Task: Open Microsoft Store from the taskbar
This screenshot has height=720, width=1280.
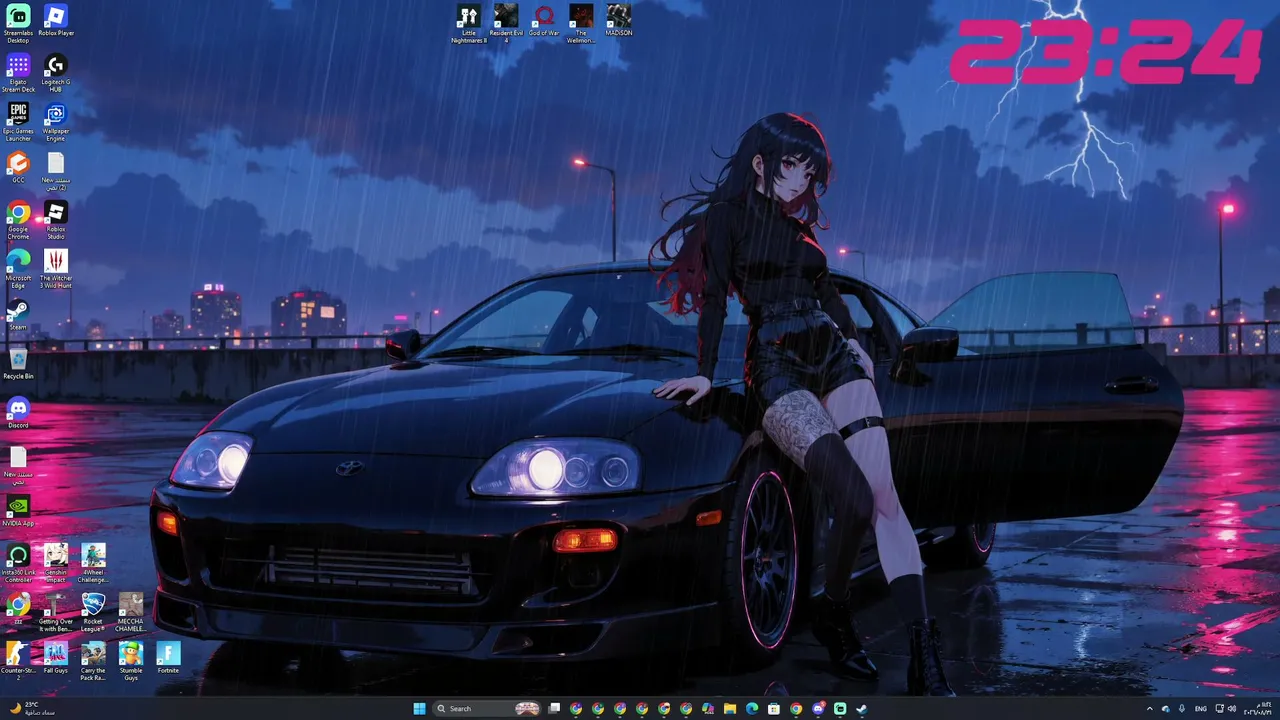Action: (x=774, y=709)
